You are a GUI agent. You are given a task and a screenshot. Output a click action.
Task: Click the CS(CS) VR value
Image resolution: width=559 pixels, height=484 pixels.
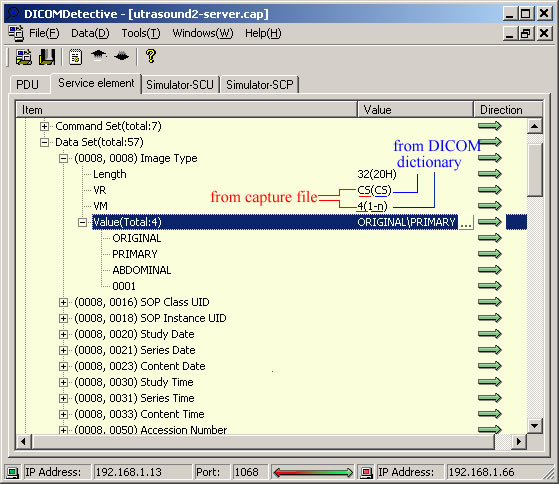point(374,191)
